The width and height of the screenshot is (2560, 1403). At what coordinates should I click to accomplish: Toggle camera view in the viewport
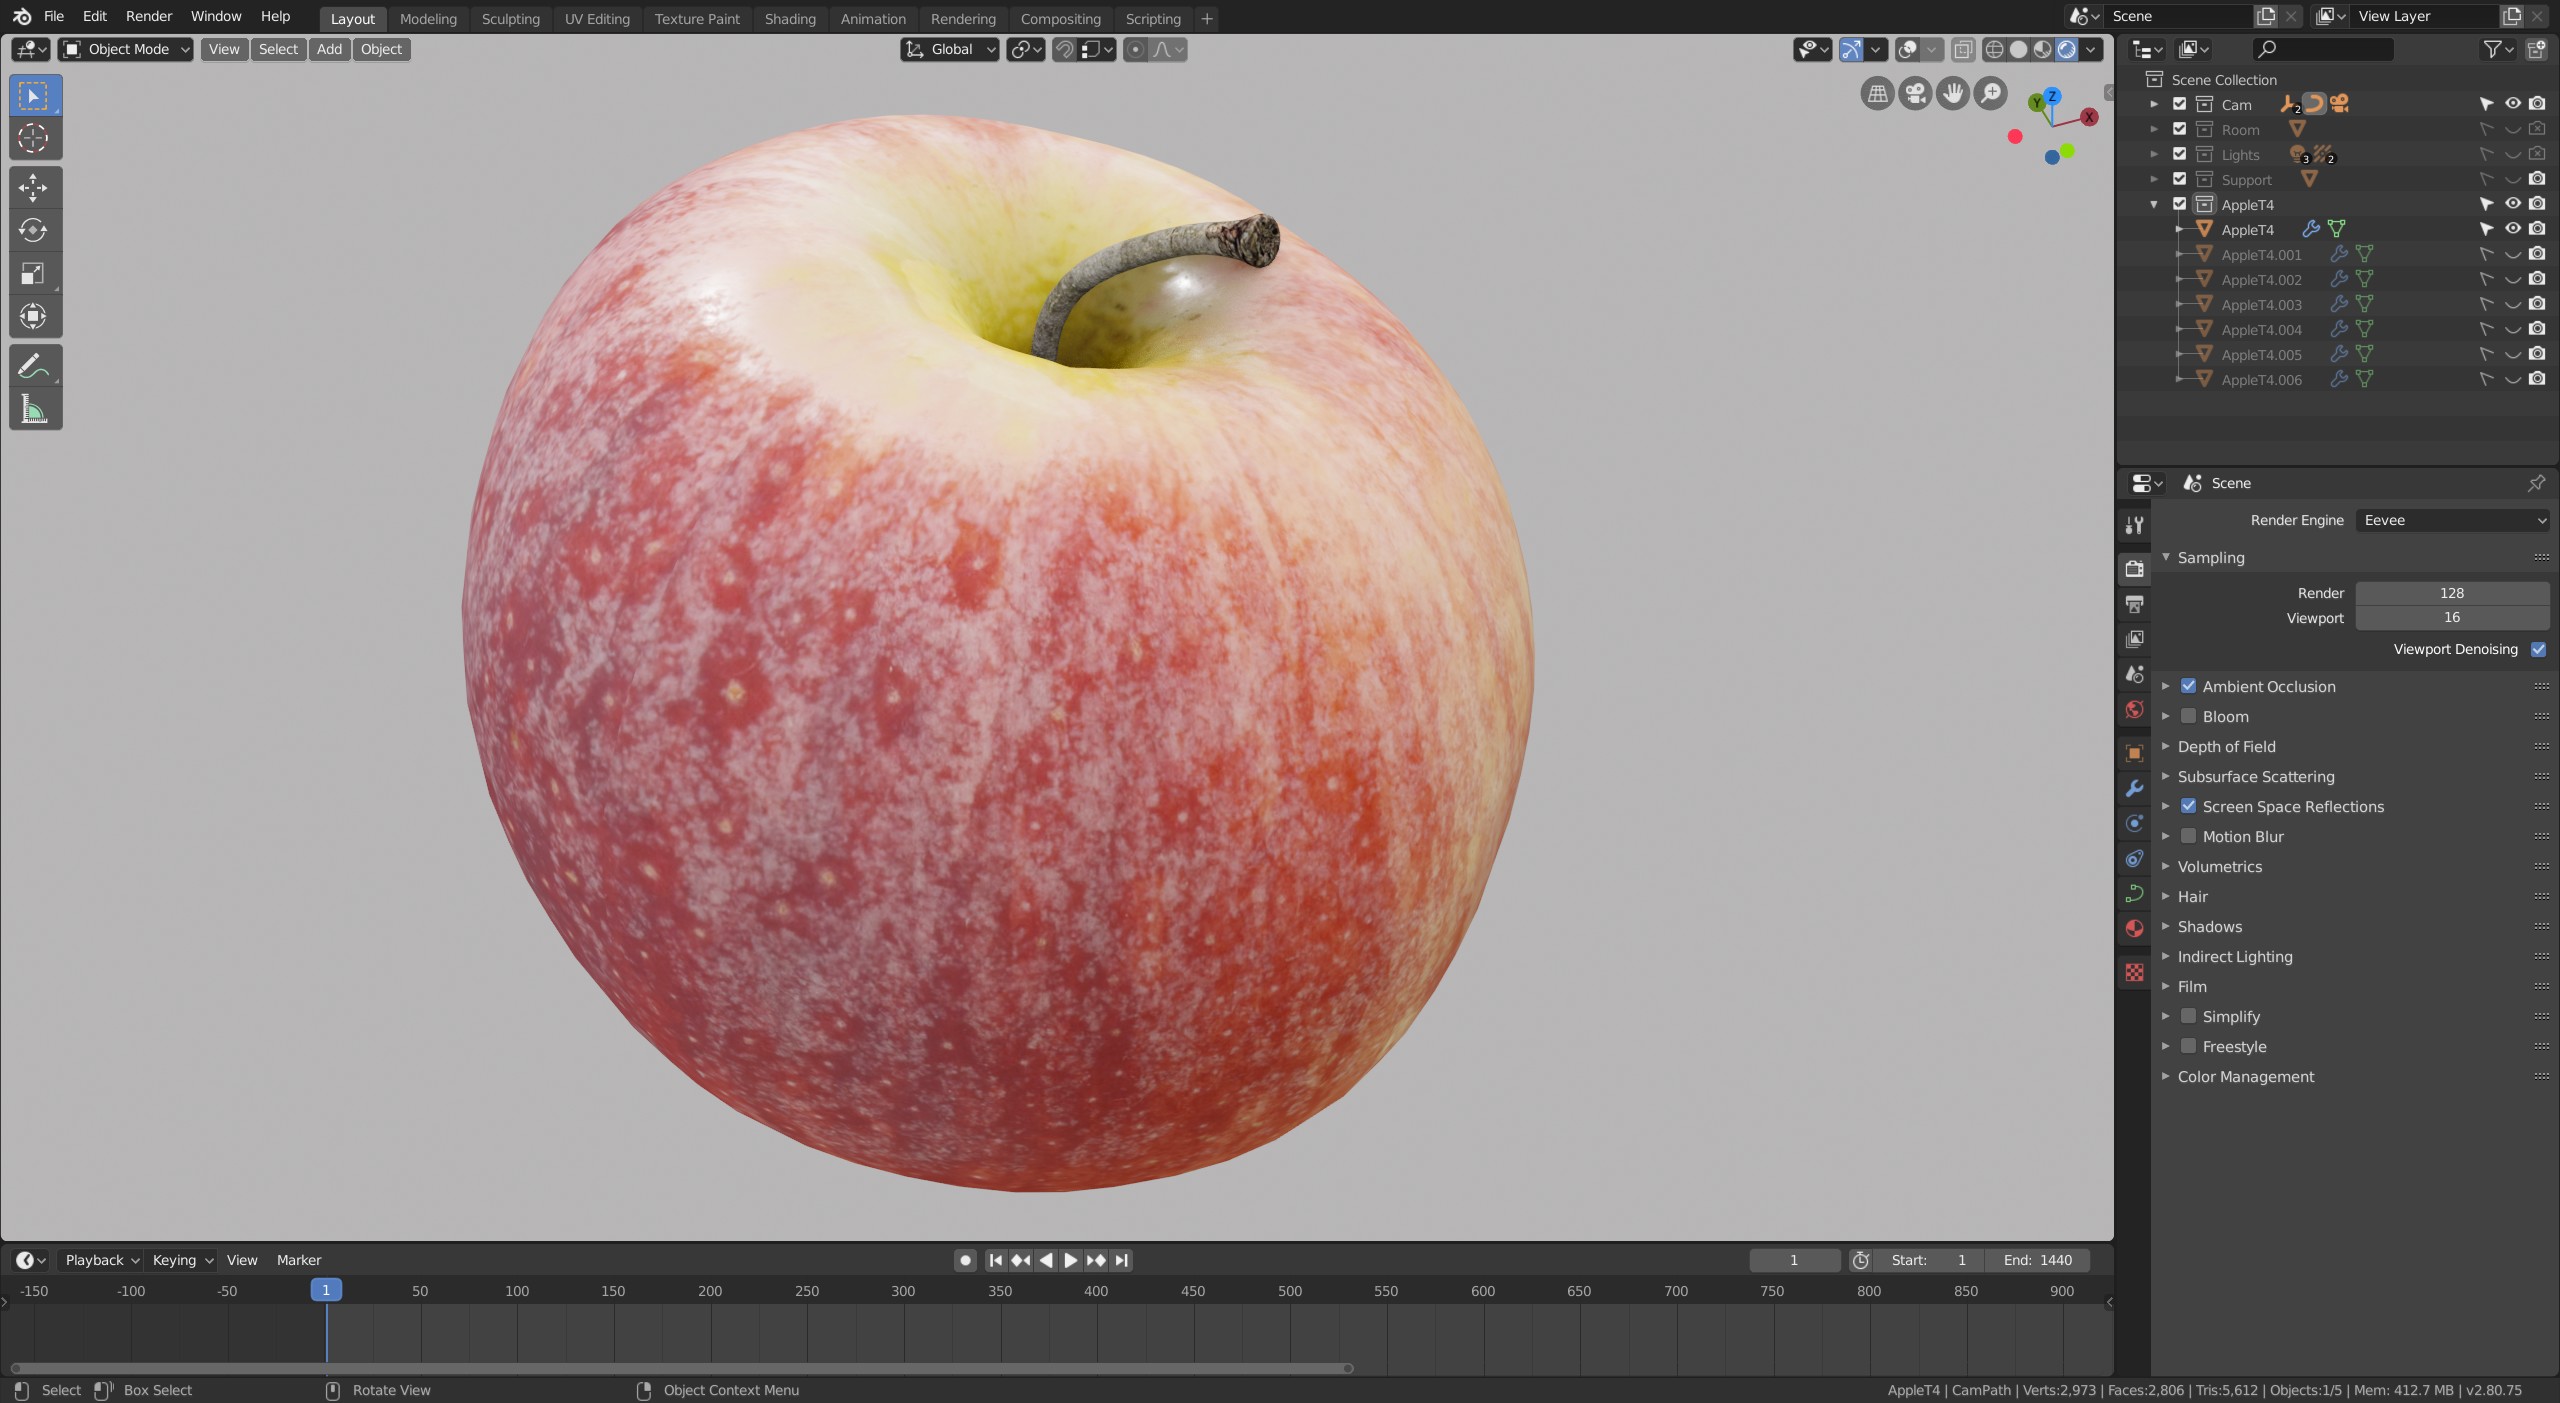[x=1915, y=94]
